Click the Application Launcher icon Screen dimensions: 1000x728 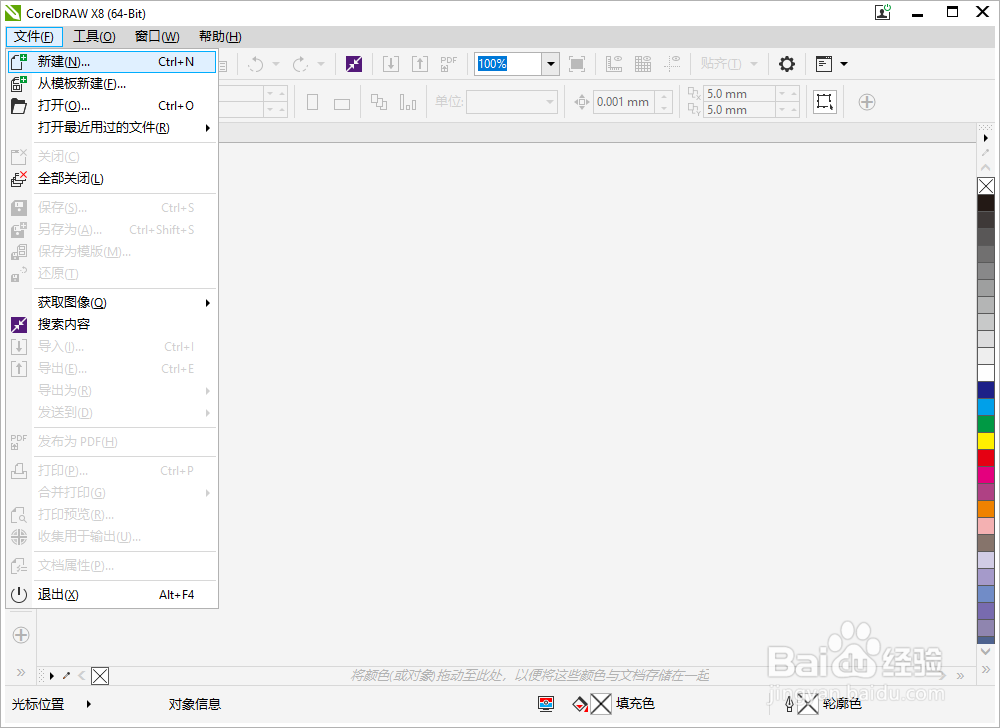coord(824,64)
